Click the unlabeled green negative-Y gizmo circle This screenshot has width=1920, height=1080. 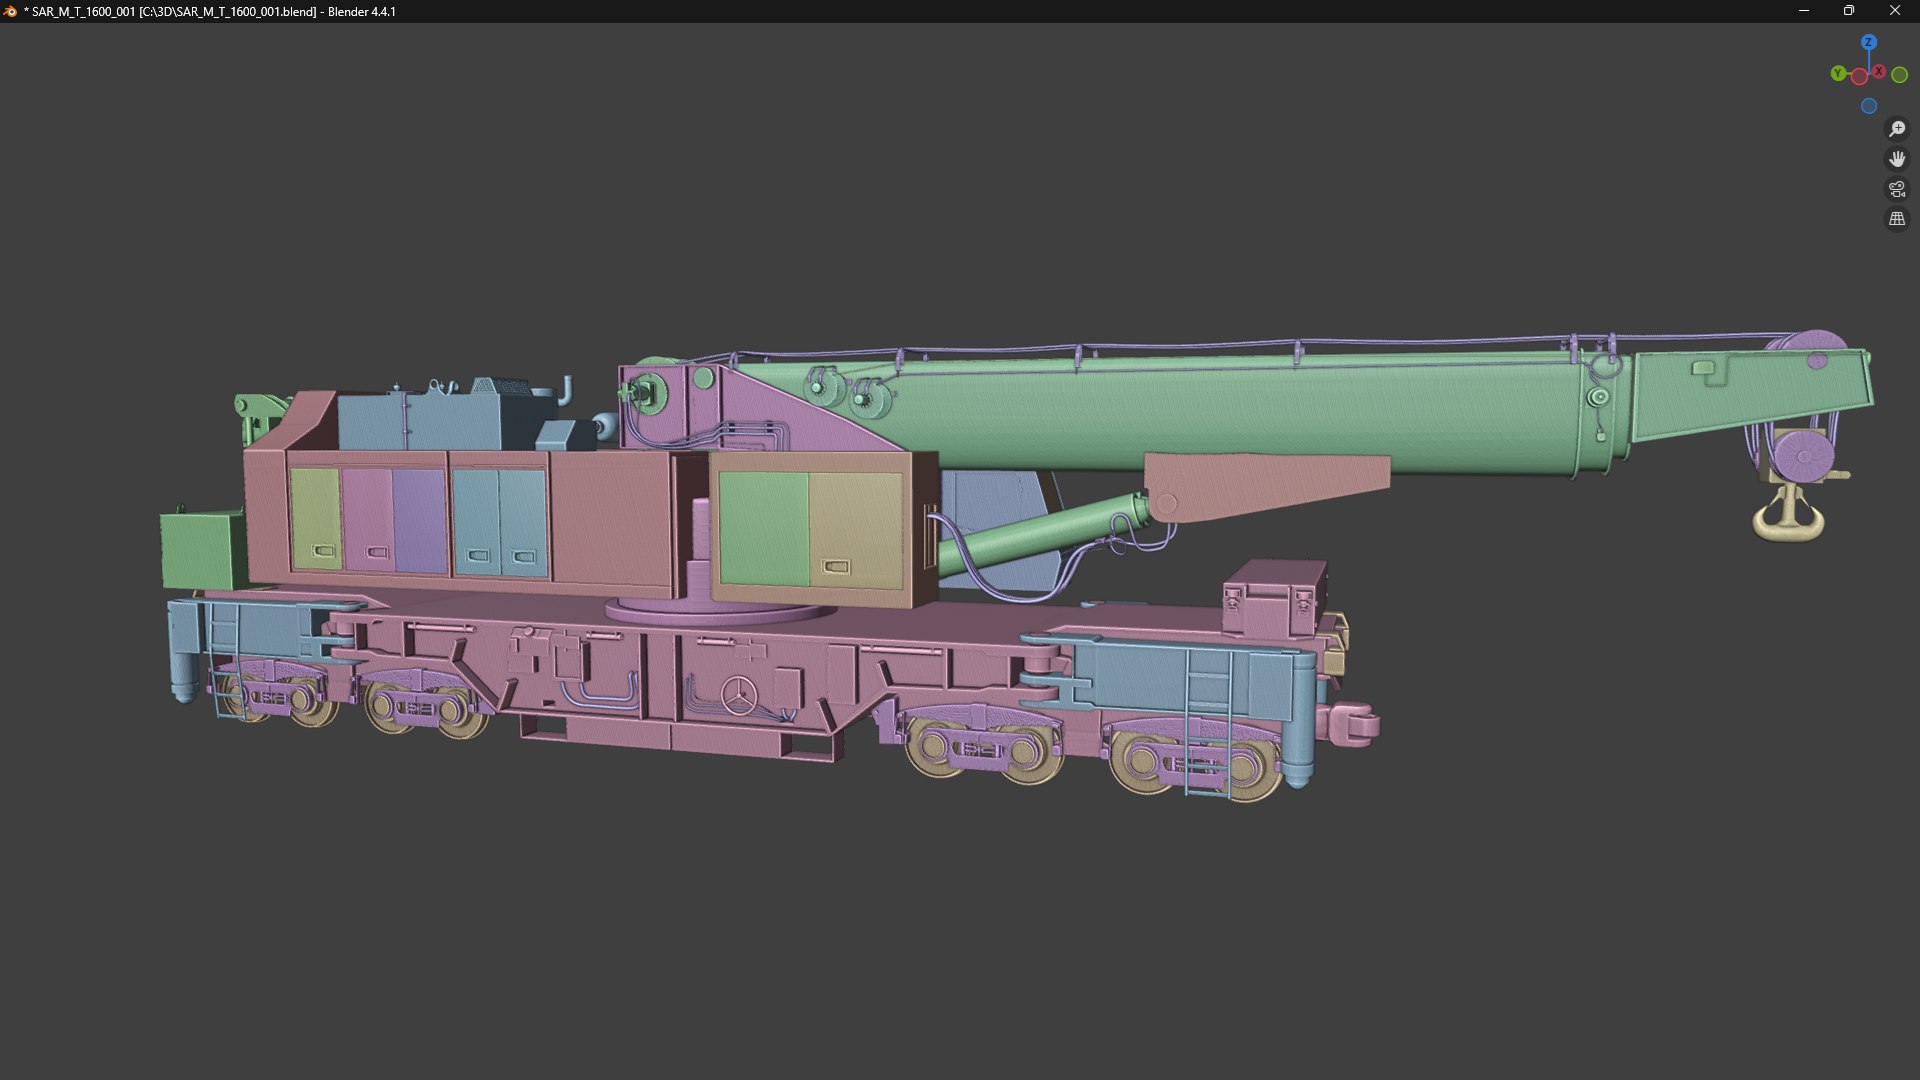click(1899, 75)
